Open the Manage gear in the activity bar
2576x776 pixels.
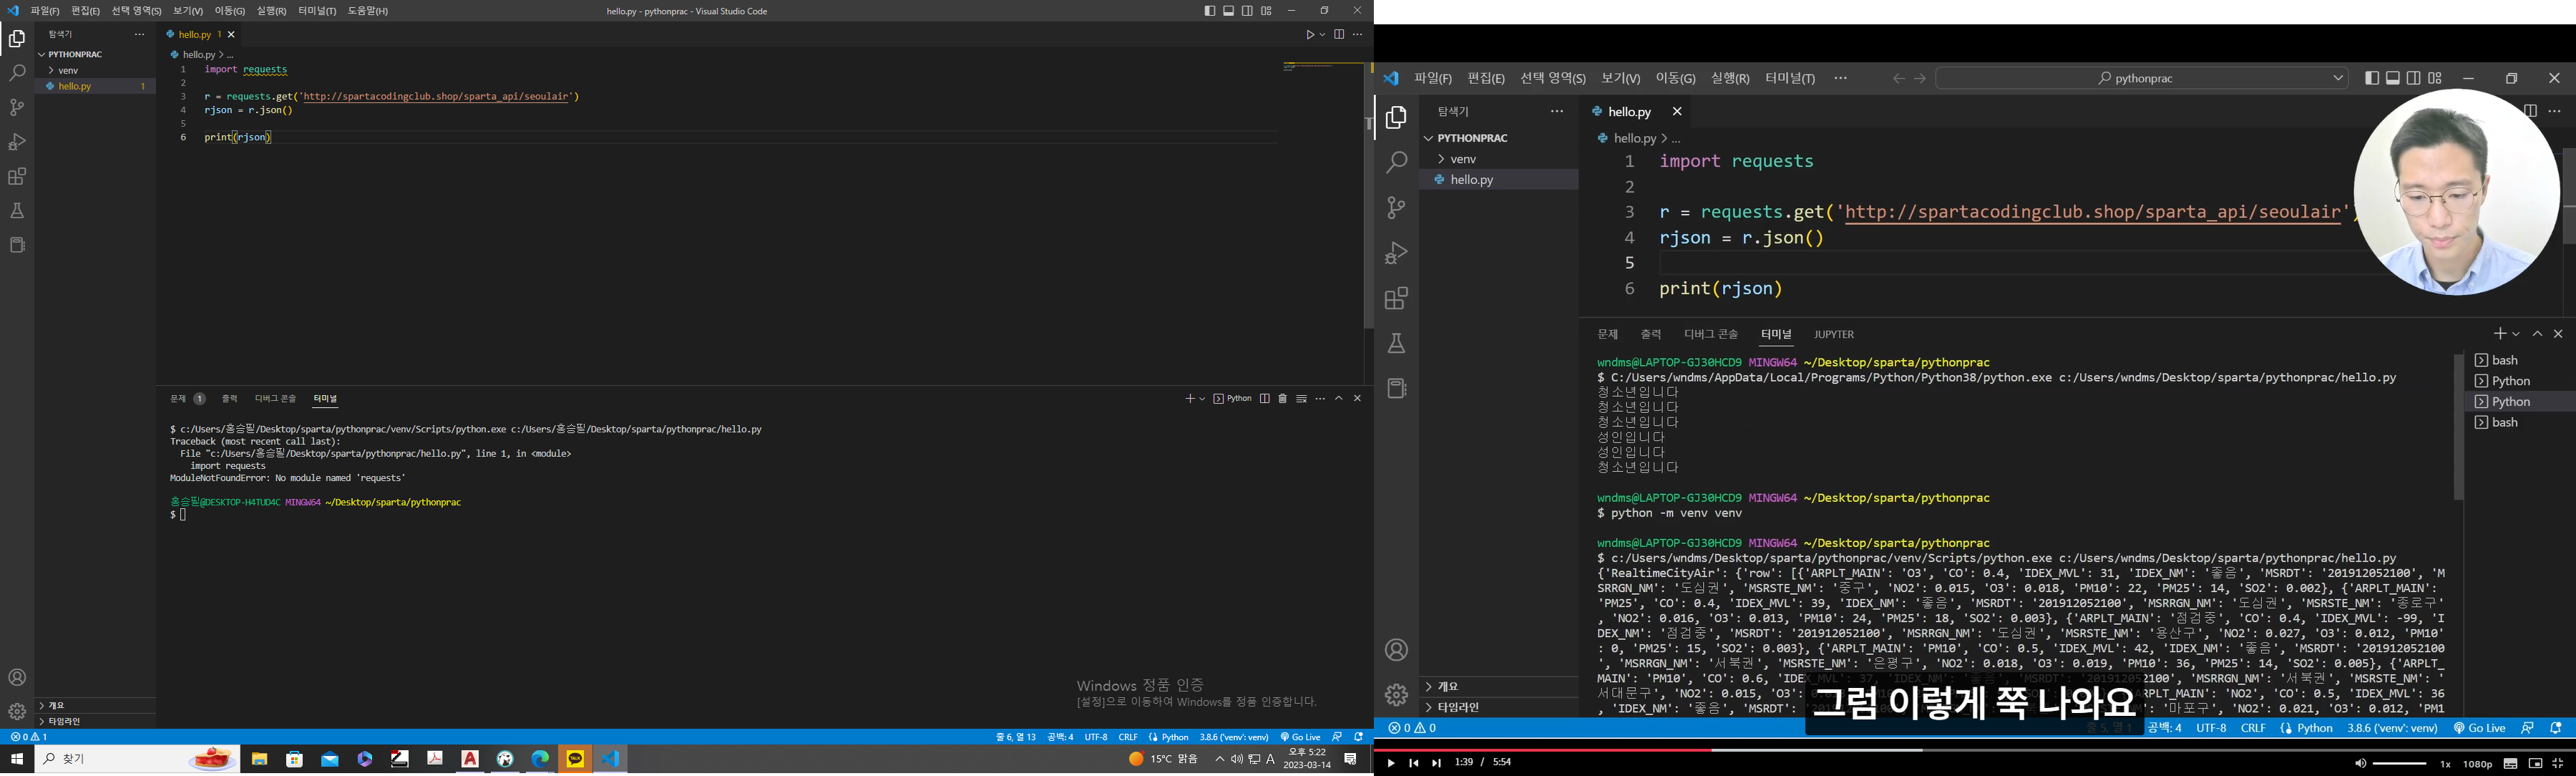point(17,712)
